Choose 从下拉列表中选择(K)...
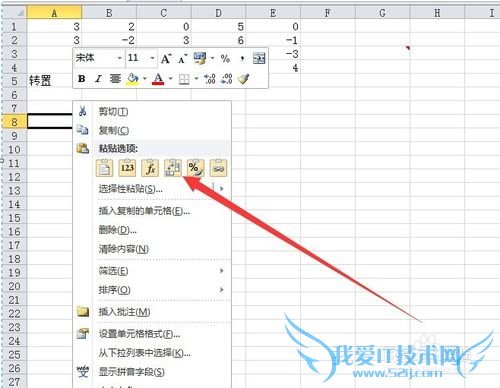Image resolution: width=500 pixels, height=388 pixels. 152,353
